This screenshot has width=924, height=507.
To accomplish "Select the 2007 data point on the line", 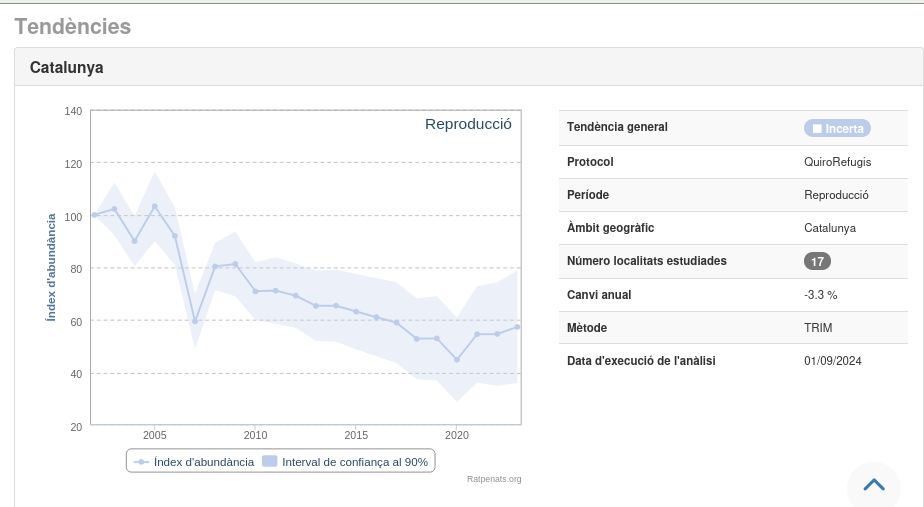I will [195, 322].
